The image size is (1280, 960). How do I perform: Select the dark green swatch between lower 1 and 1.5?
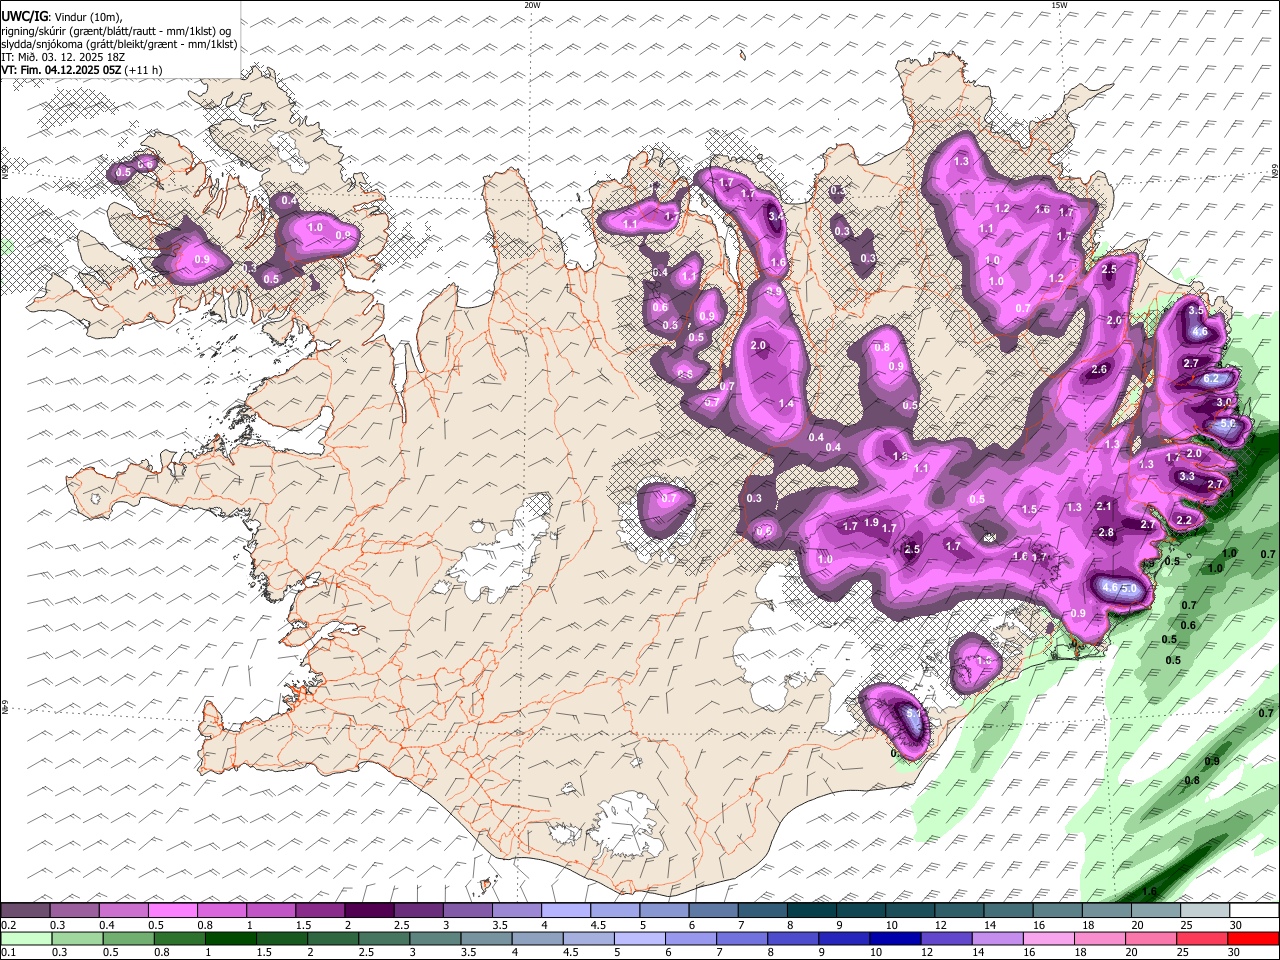point(229,938)
